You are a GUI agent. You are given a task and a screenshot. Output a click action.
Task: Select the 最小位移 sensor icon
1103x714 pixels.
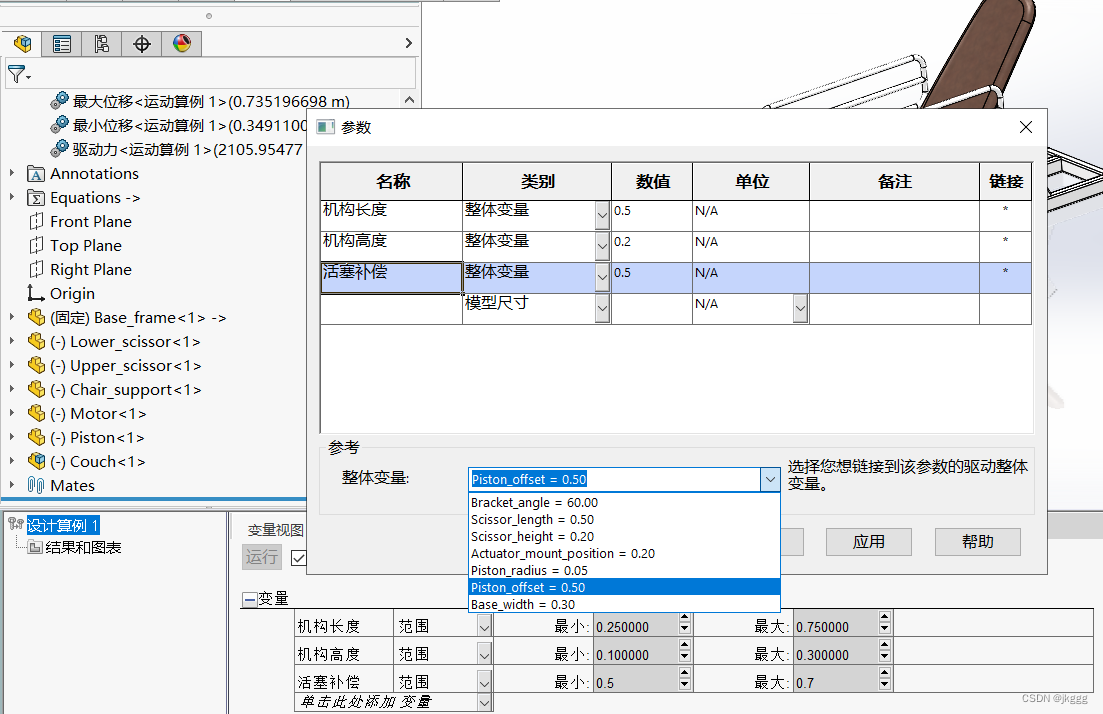click(x=60, y=125)
